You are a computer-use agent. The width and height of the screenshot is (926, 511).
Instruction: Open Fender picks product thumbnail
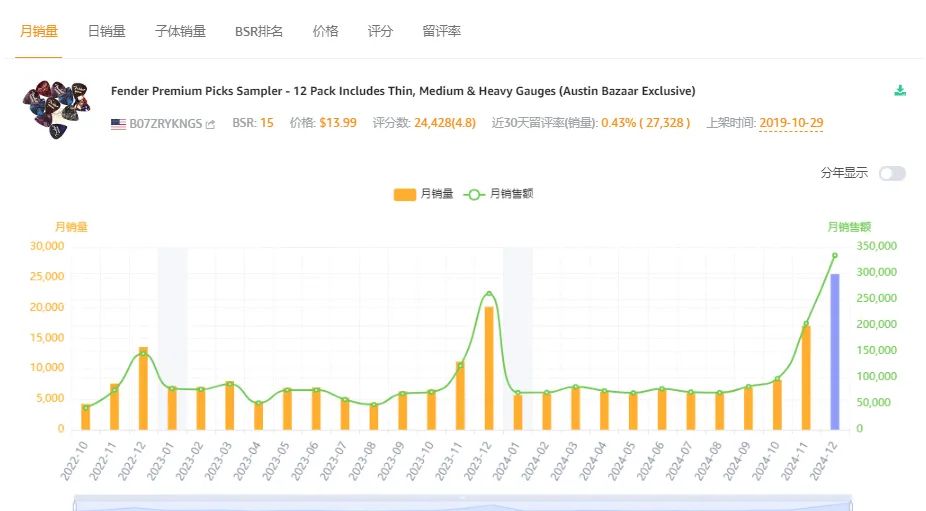(x=57, y=110)
